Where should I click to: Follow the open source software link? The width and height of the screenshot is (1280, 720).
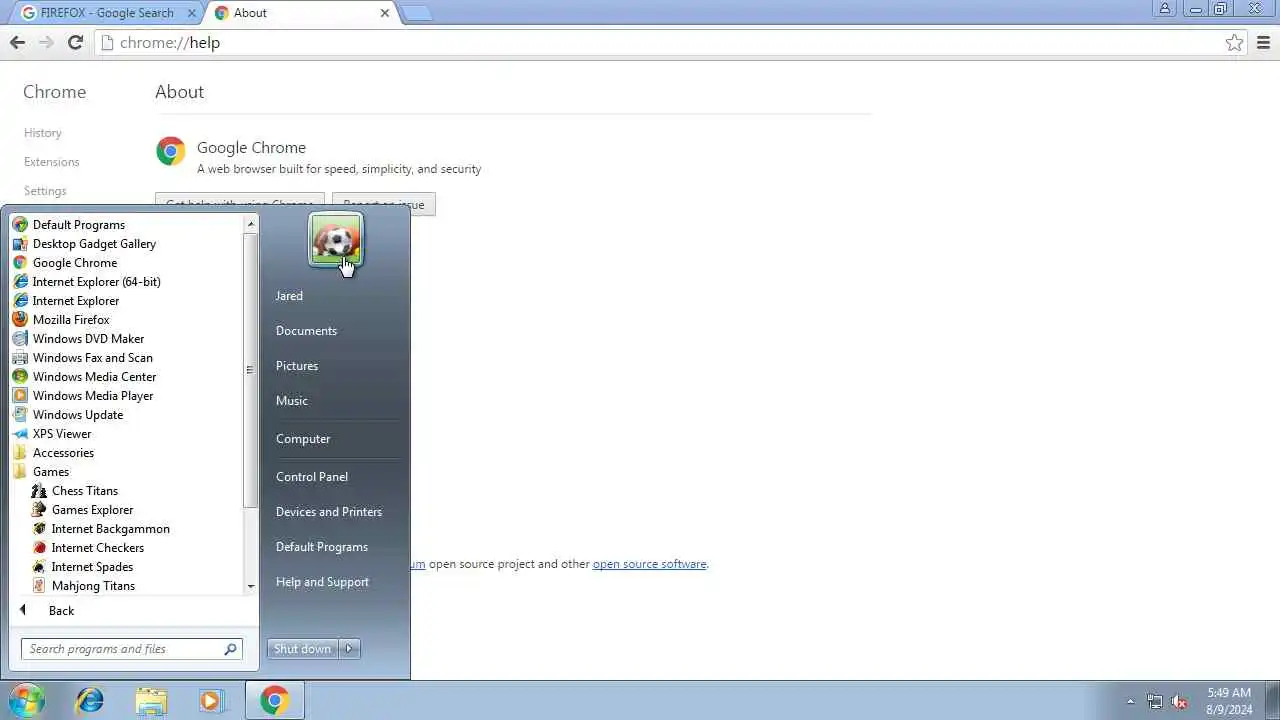pos(649,564)
